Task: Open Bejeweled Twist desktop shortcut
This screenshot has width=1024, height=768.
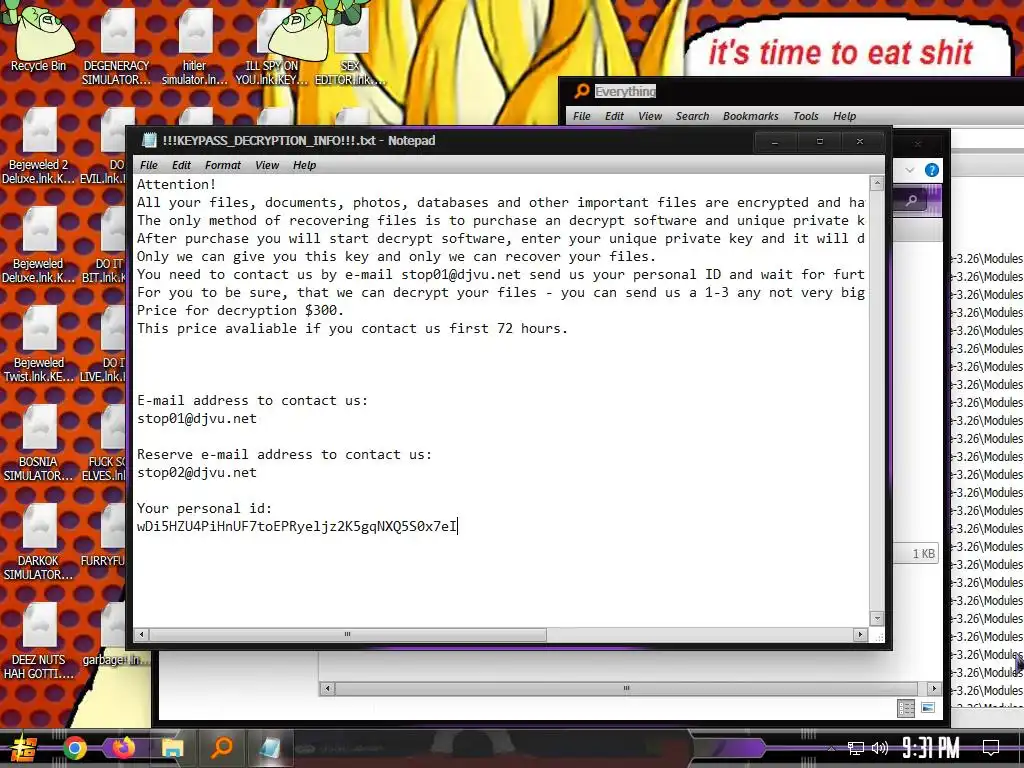Action: pyautogui.click(x=39, y=345)
